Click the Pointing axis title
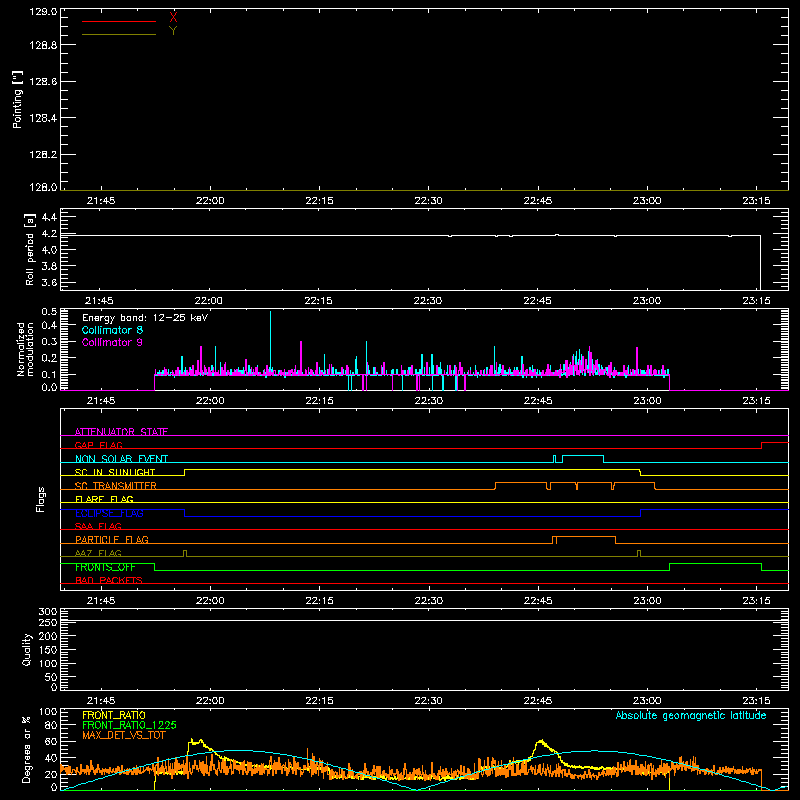Screen dimensions: 800x800 [x=18, y=99]
